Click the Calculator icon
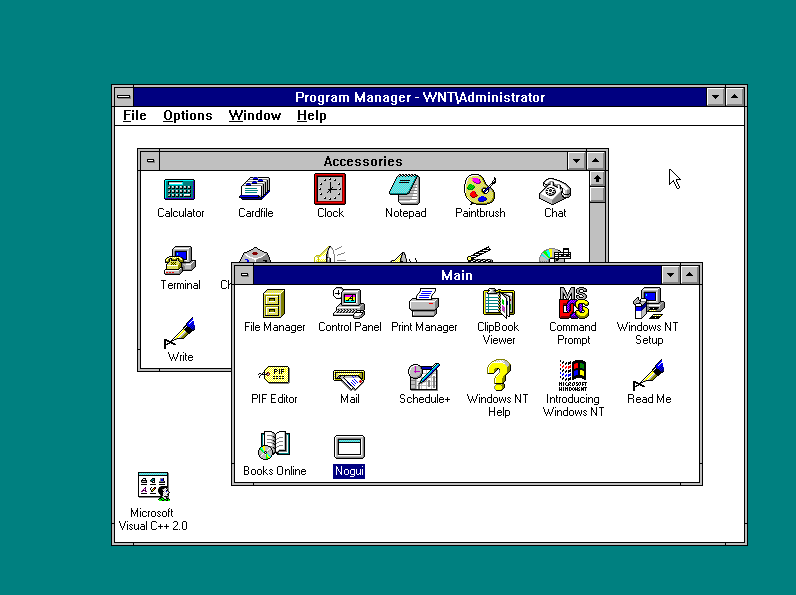 [180, 189]
